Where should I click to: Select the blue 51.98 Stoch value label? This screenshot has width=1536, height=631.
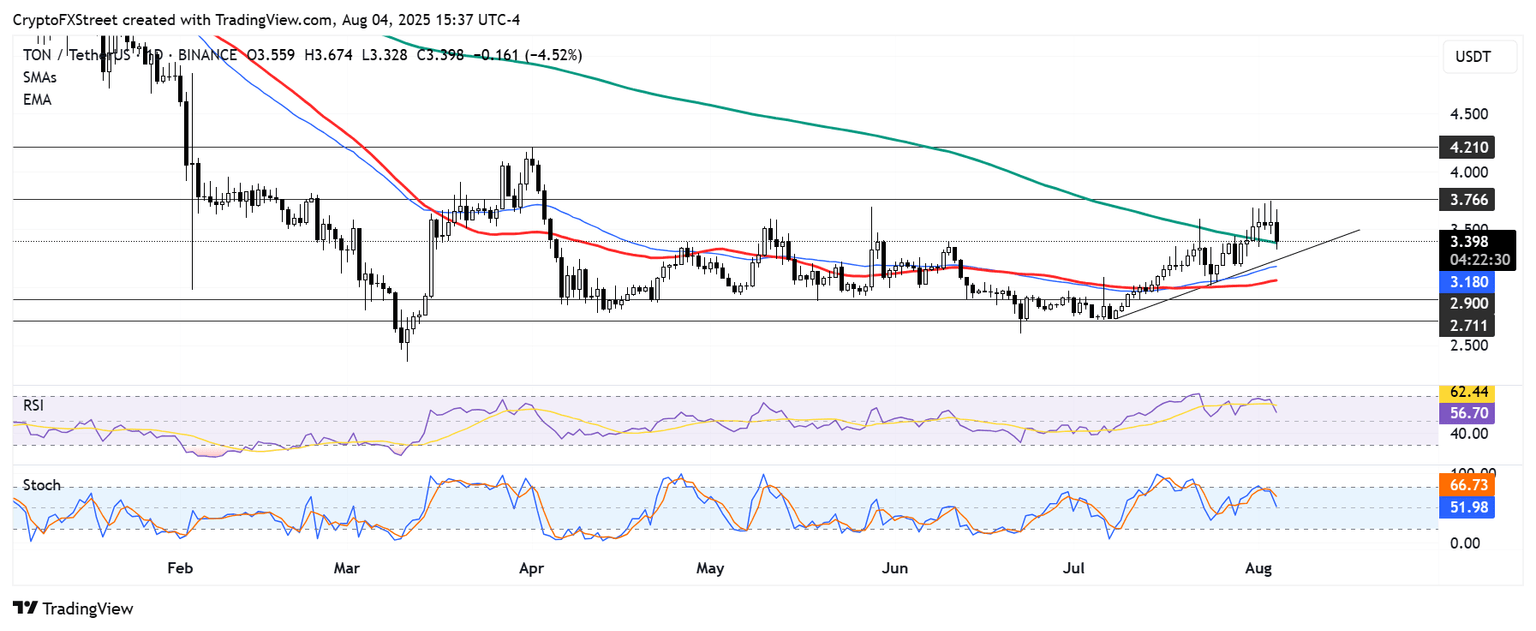pos(1470,507)
